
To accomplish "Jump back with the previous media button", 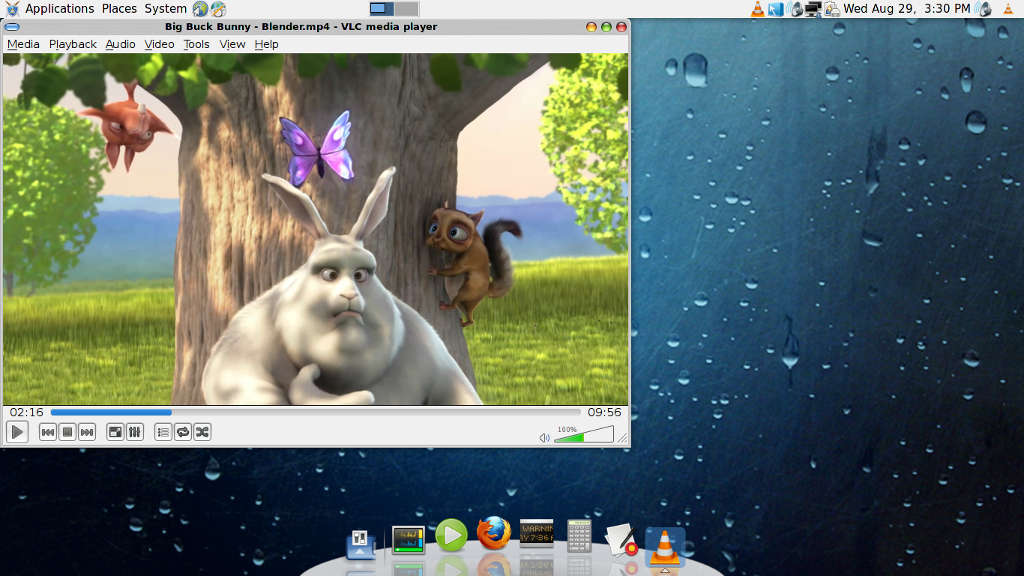I will point(47,431).
